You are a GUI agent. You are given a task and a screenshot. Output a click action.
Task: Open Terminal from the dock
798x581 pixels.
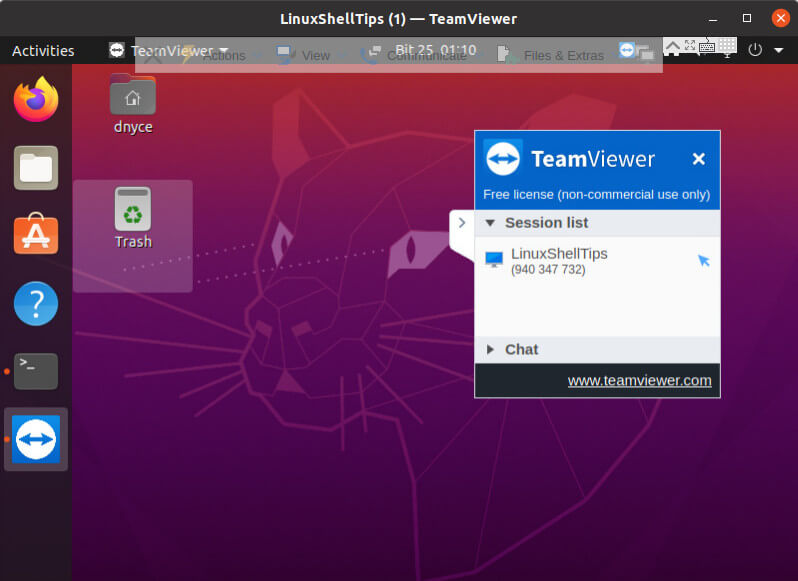click(x=36, y=371)
